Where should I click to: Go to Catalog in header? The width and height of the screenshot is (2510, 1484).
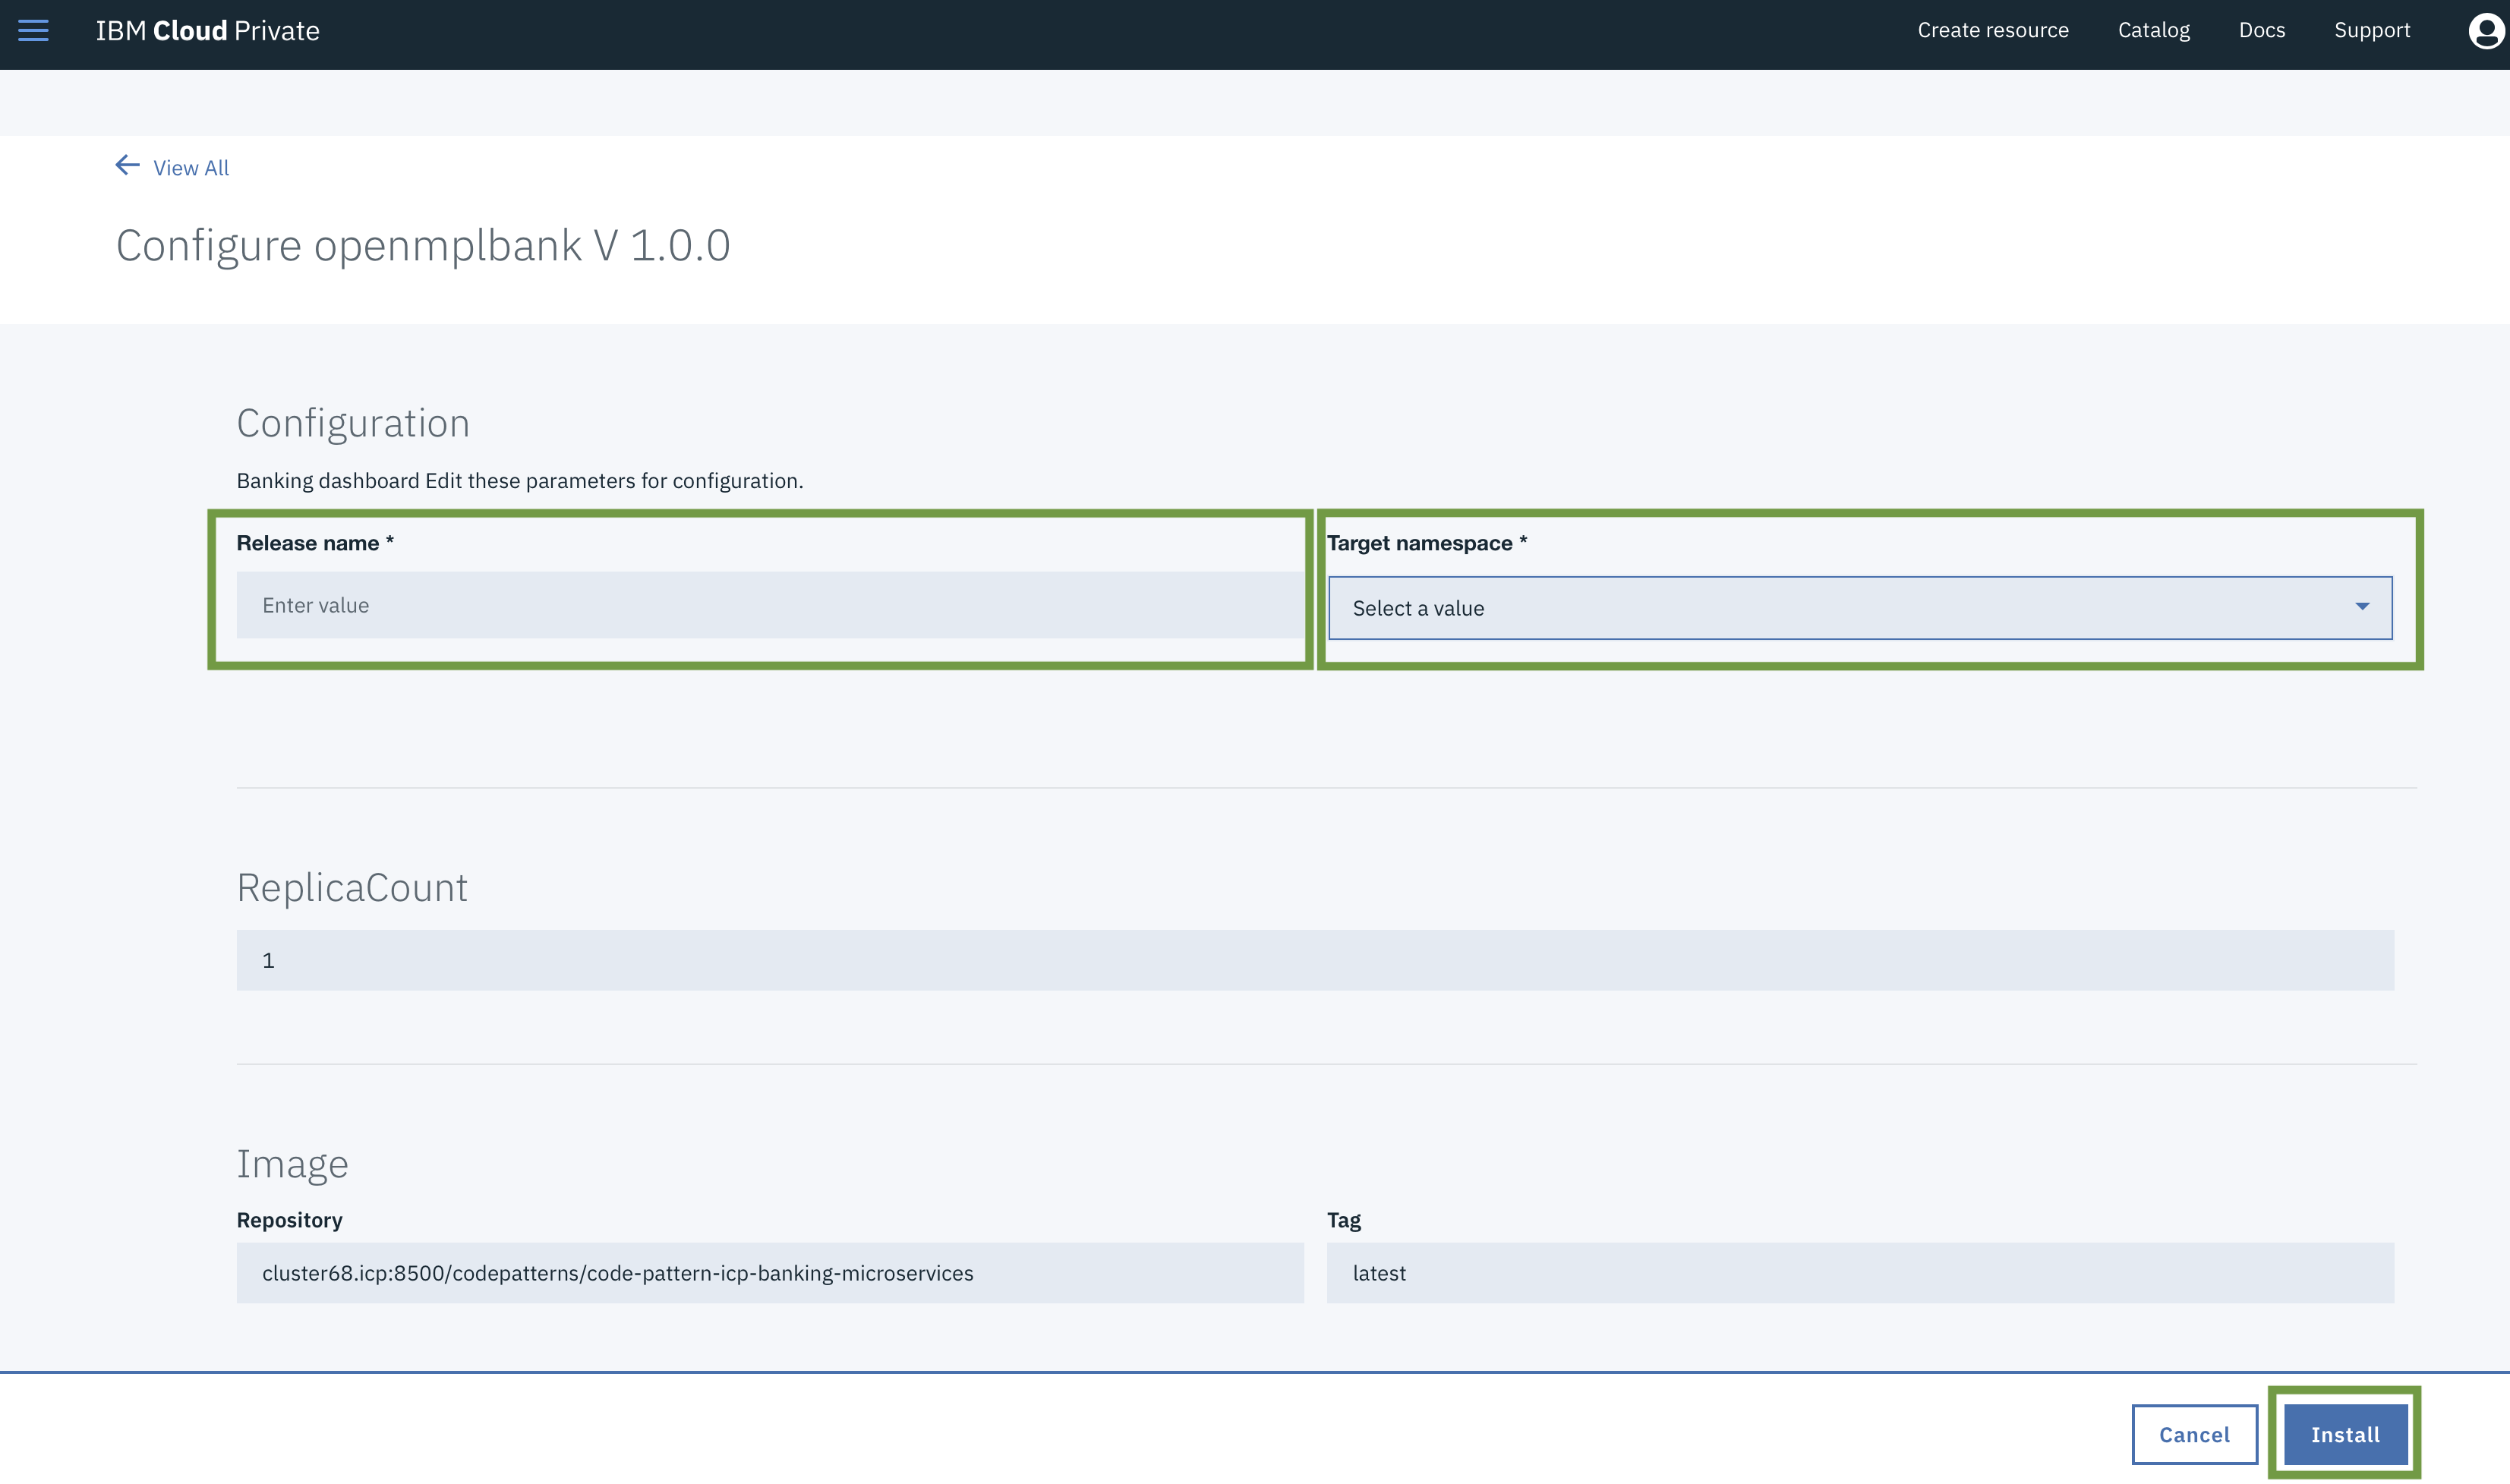pyautogui.click(x=2153, y=31)
